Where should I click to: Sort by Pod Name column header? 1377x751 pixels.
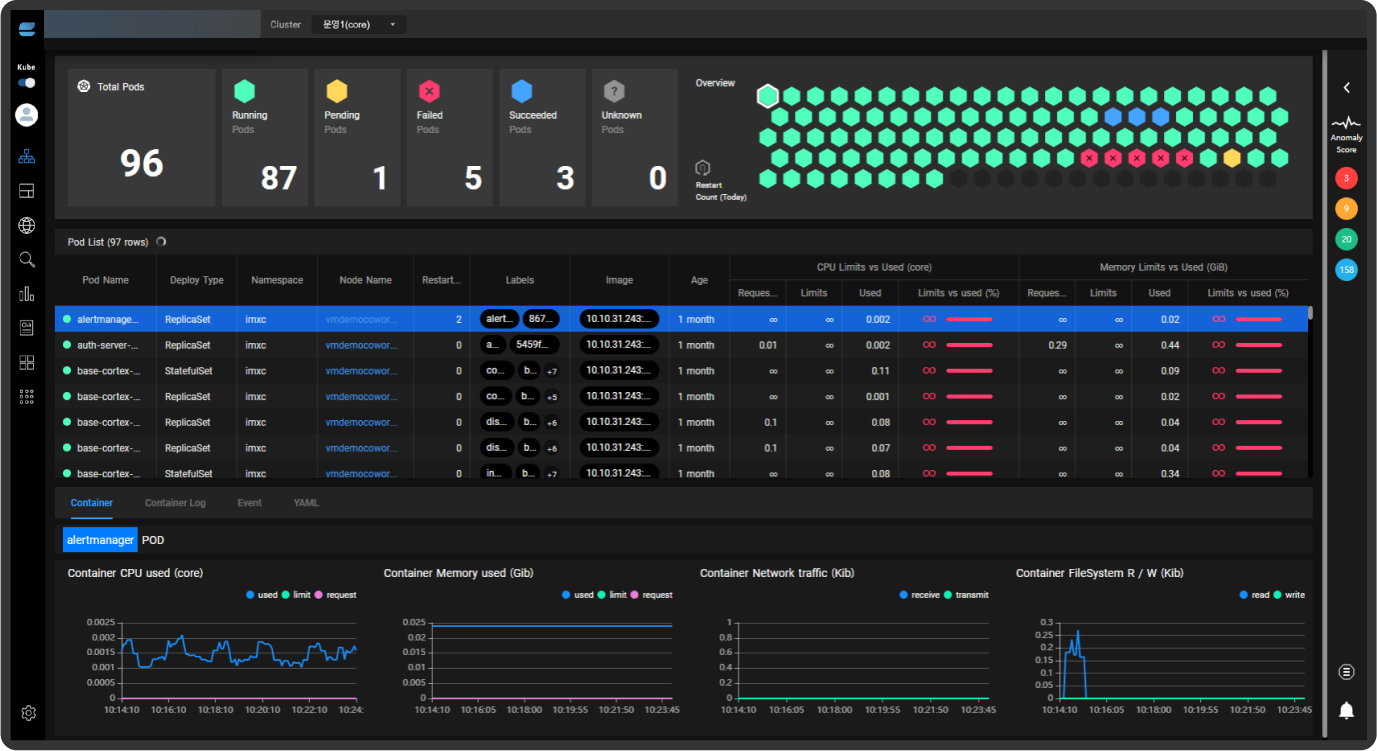click(106, 281)
